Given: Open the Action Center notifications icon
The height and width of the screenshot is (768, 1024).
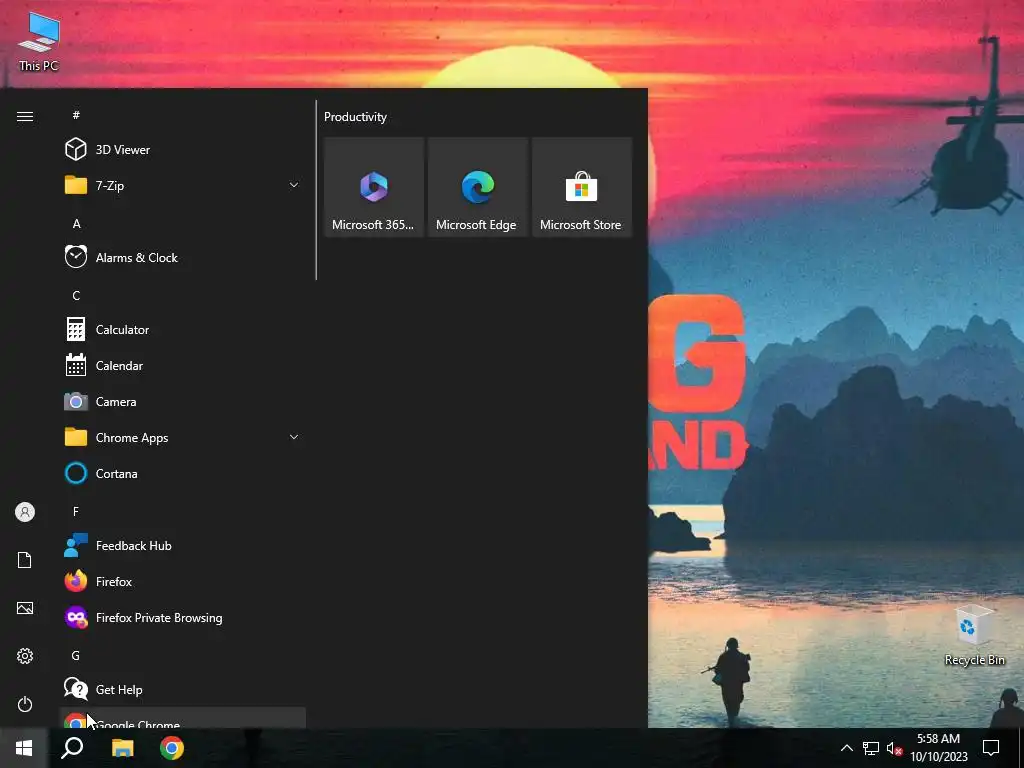Looking at the screenshot, I should point(991,748).
